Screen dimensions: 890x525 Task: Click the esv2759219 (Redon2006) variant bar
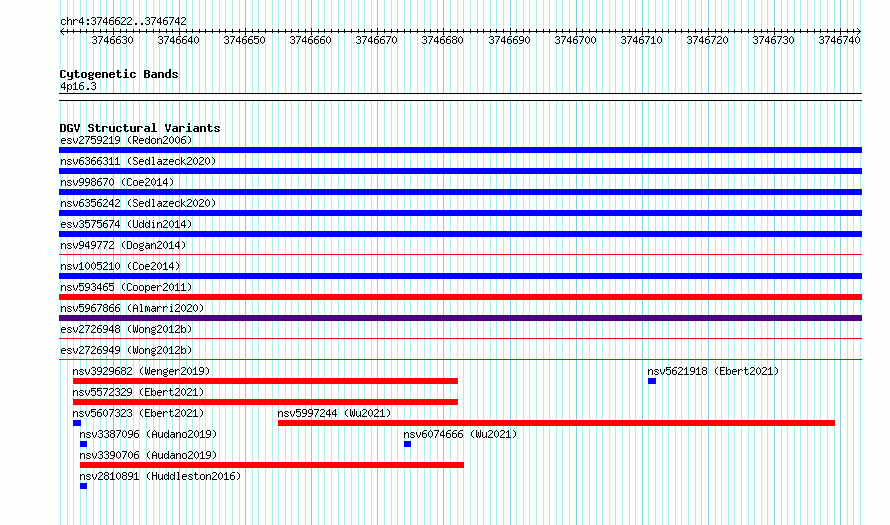pos(460,150)
